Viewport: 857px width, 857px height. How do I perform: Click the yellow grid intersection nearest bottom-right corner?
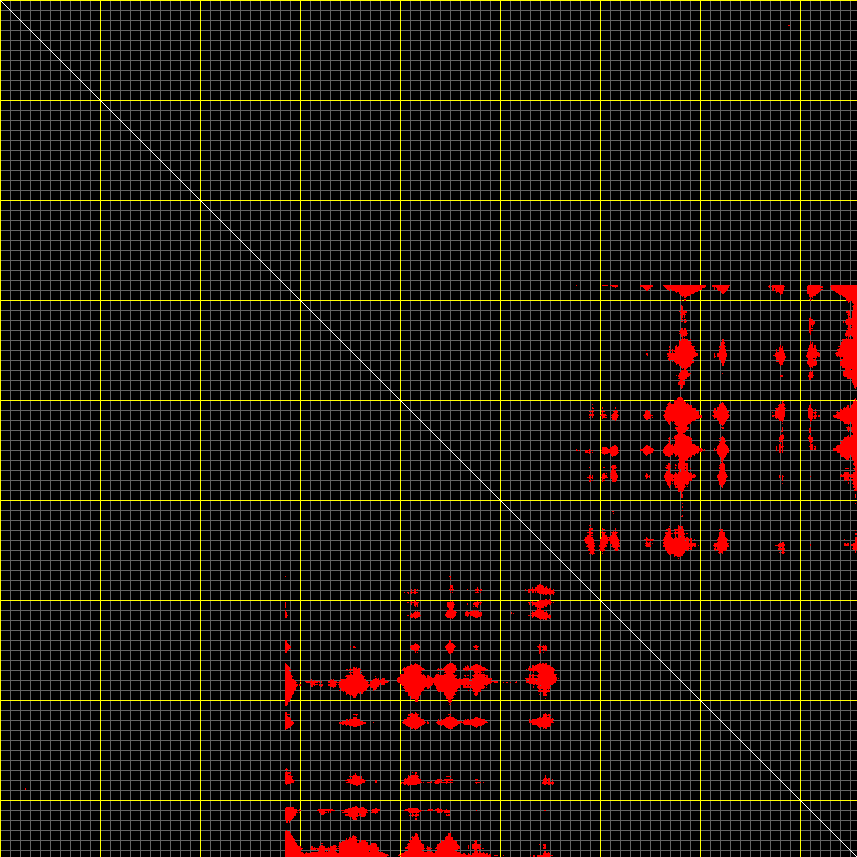800,800
